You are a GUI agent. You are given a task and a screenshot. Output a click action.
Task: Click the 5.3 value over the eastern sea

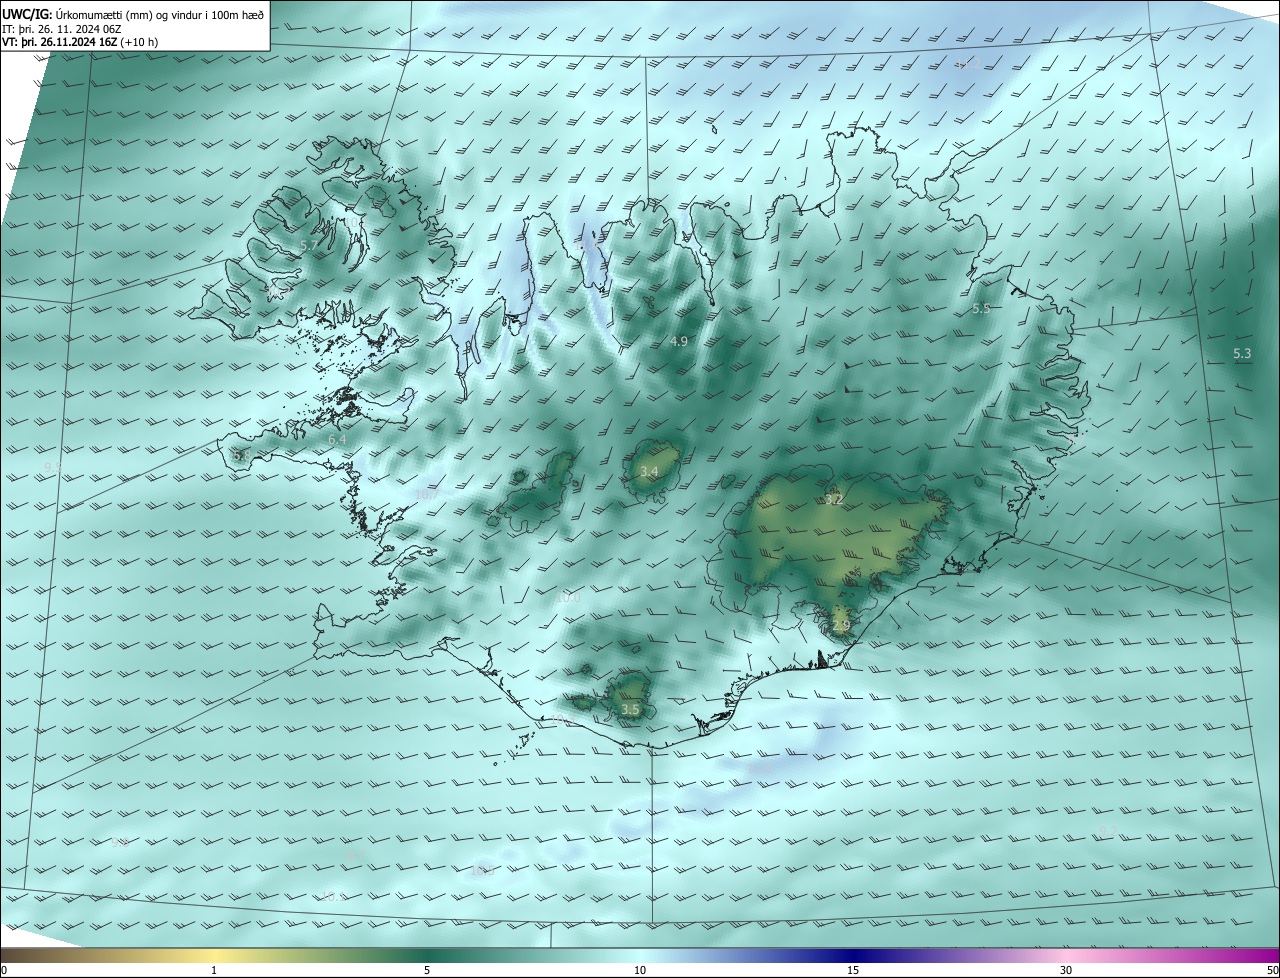[x=1242, y=354]
